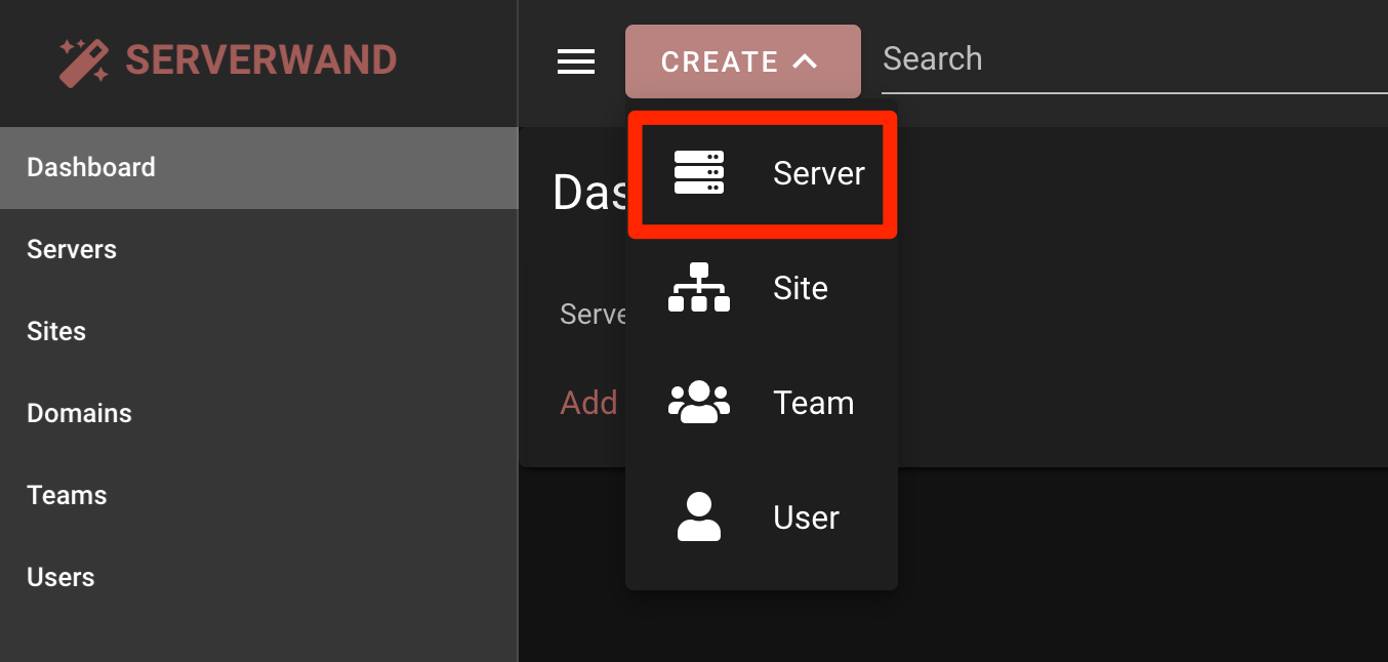Open the Teams page from the sidebar

click(x=67, y=494)
